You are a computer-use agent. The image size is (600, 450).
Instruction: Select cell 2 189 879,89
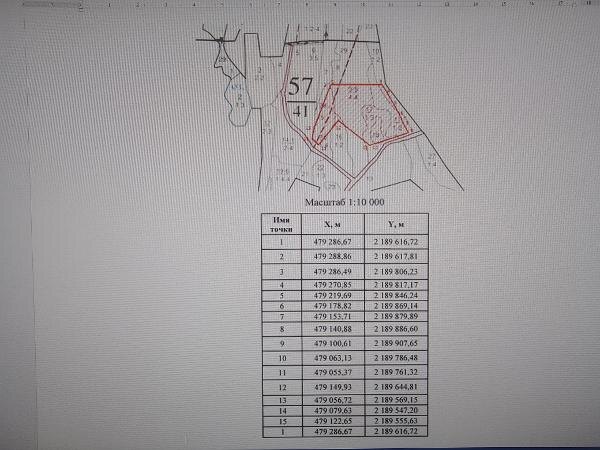tap(396, 317)
